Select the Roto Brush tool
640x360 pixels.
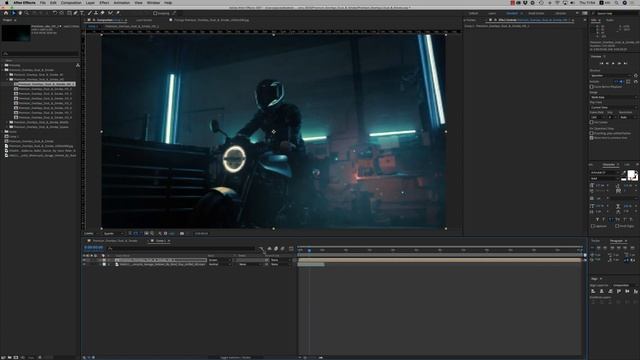click(x=110, y=13)
